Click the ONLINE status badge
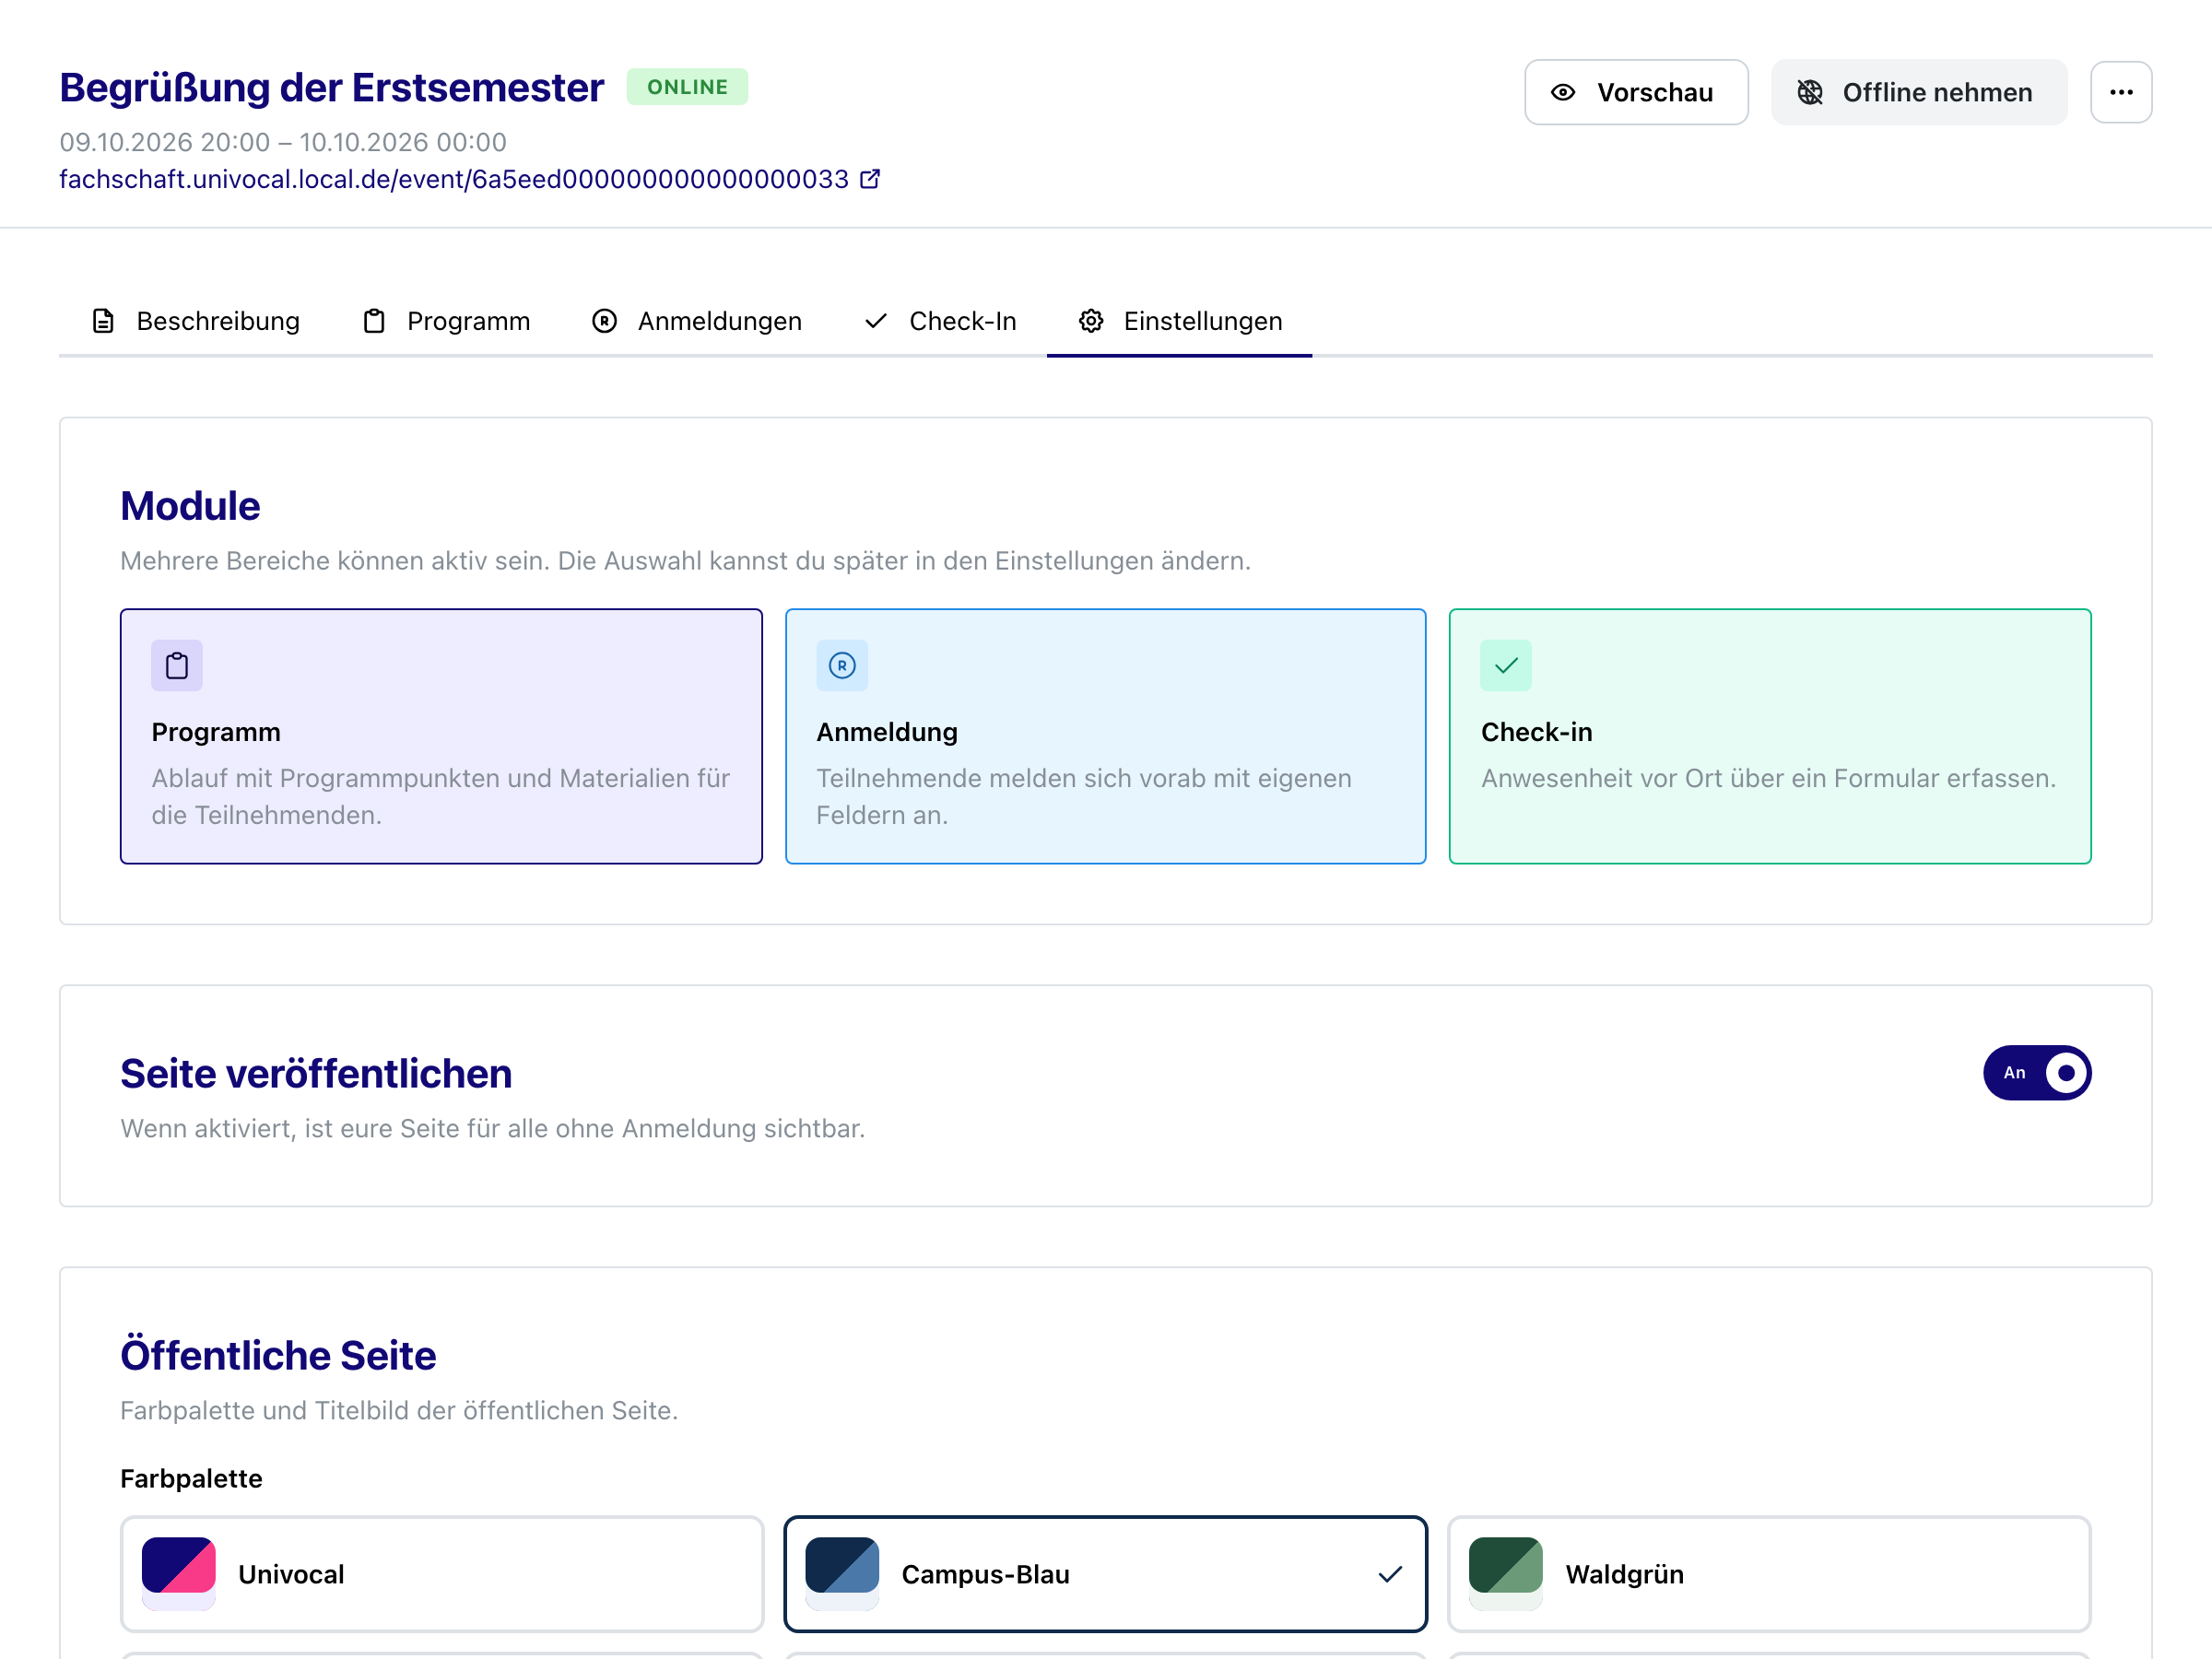 (x=687, y=87)
